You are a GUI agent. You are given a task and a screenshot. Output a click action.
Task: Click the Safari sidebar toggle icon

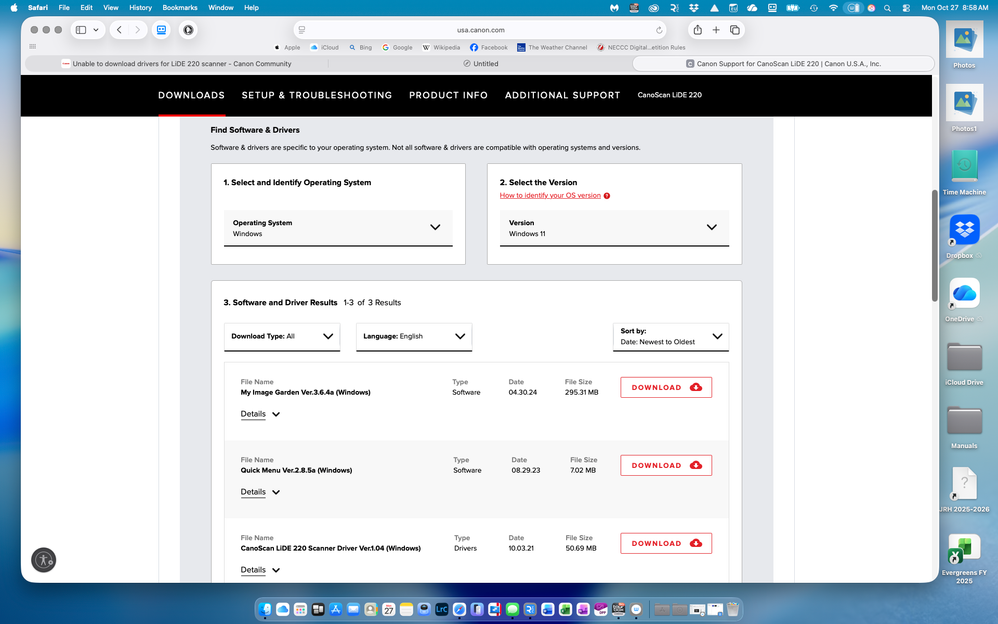click(82, 30)
